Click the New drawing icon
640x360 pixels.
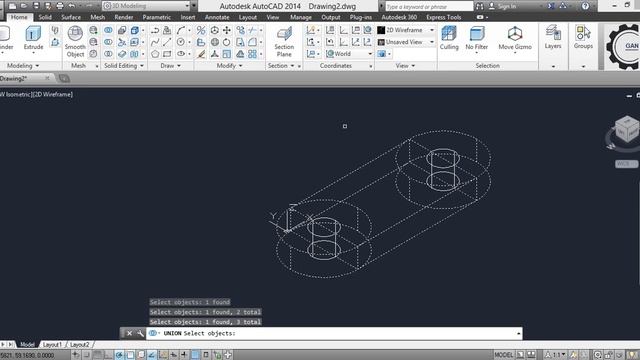pos(13,6)
